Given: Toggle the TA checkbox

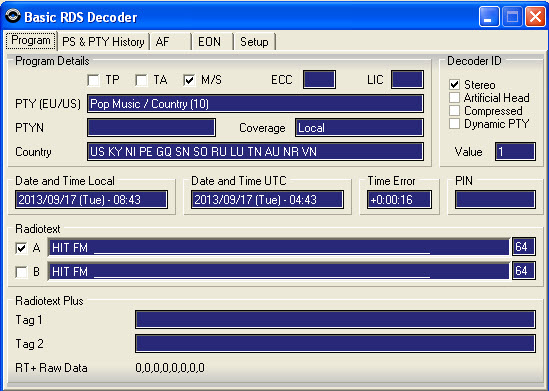Looking at the screenshot, I should coord(141,80).
